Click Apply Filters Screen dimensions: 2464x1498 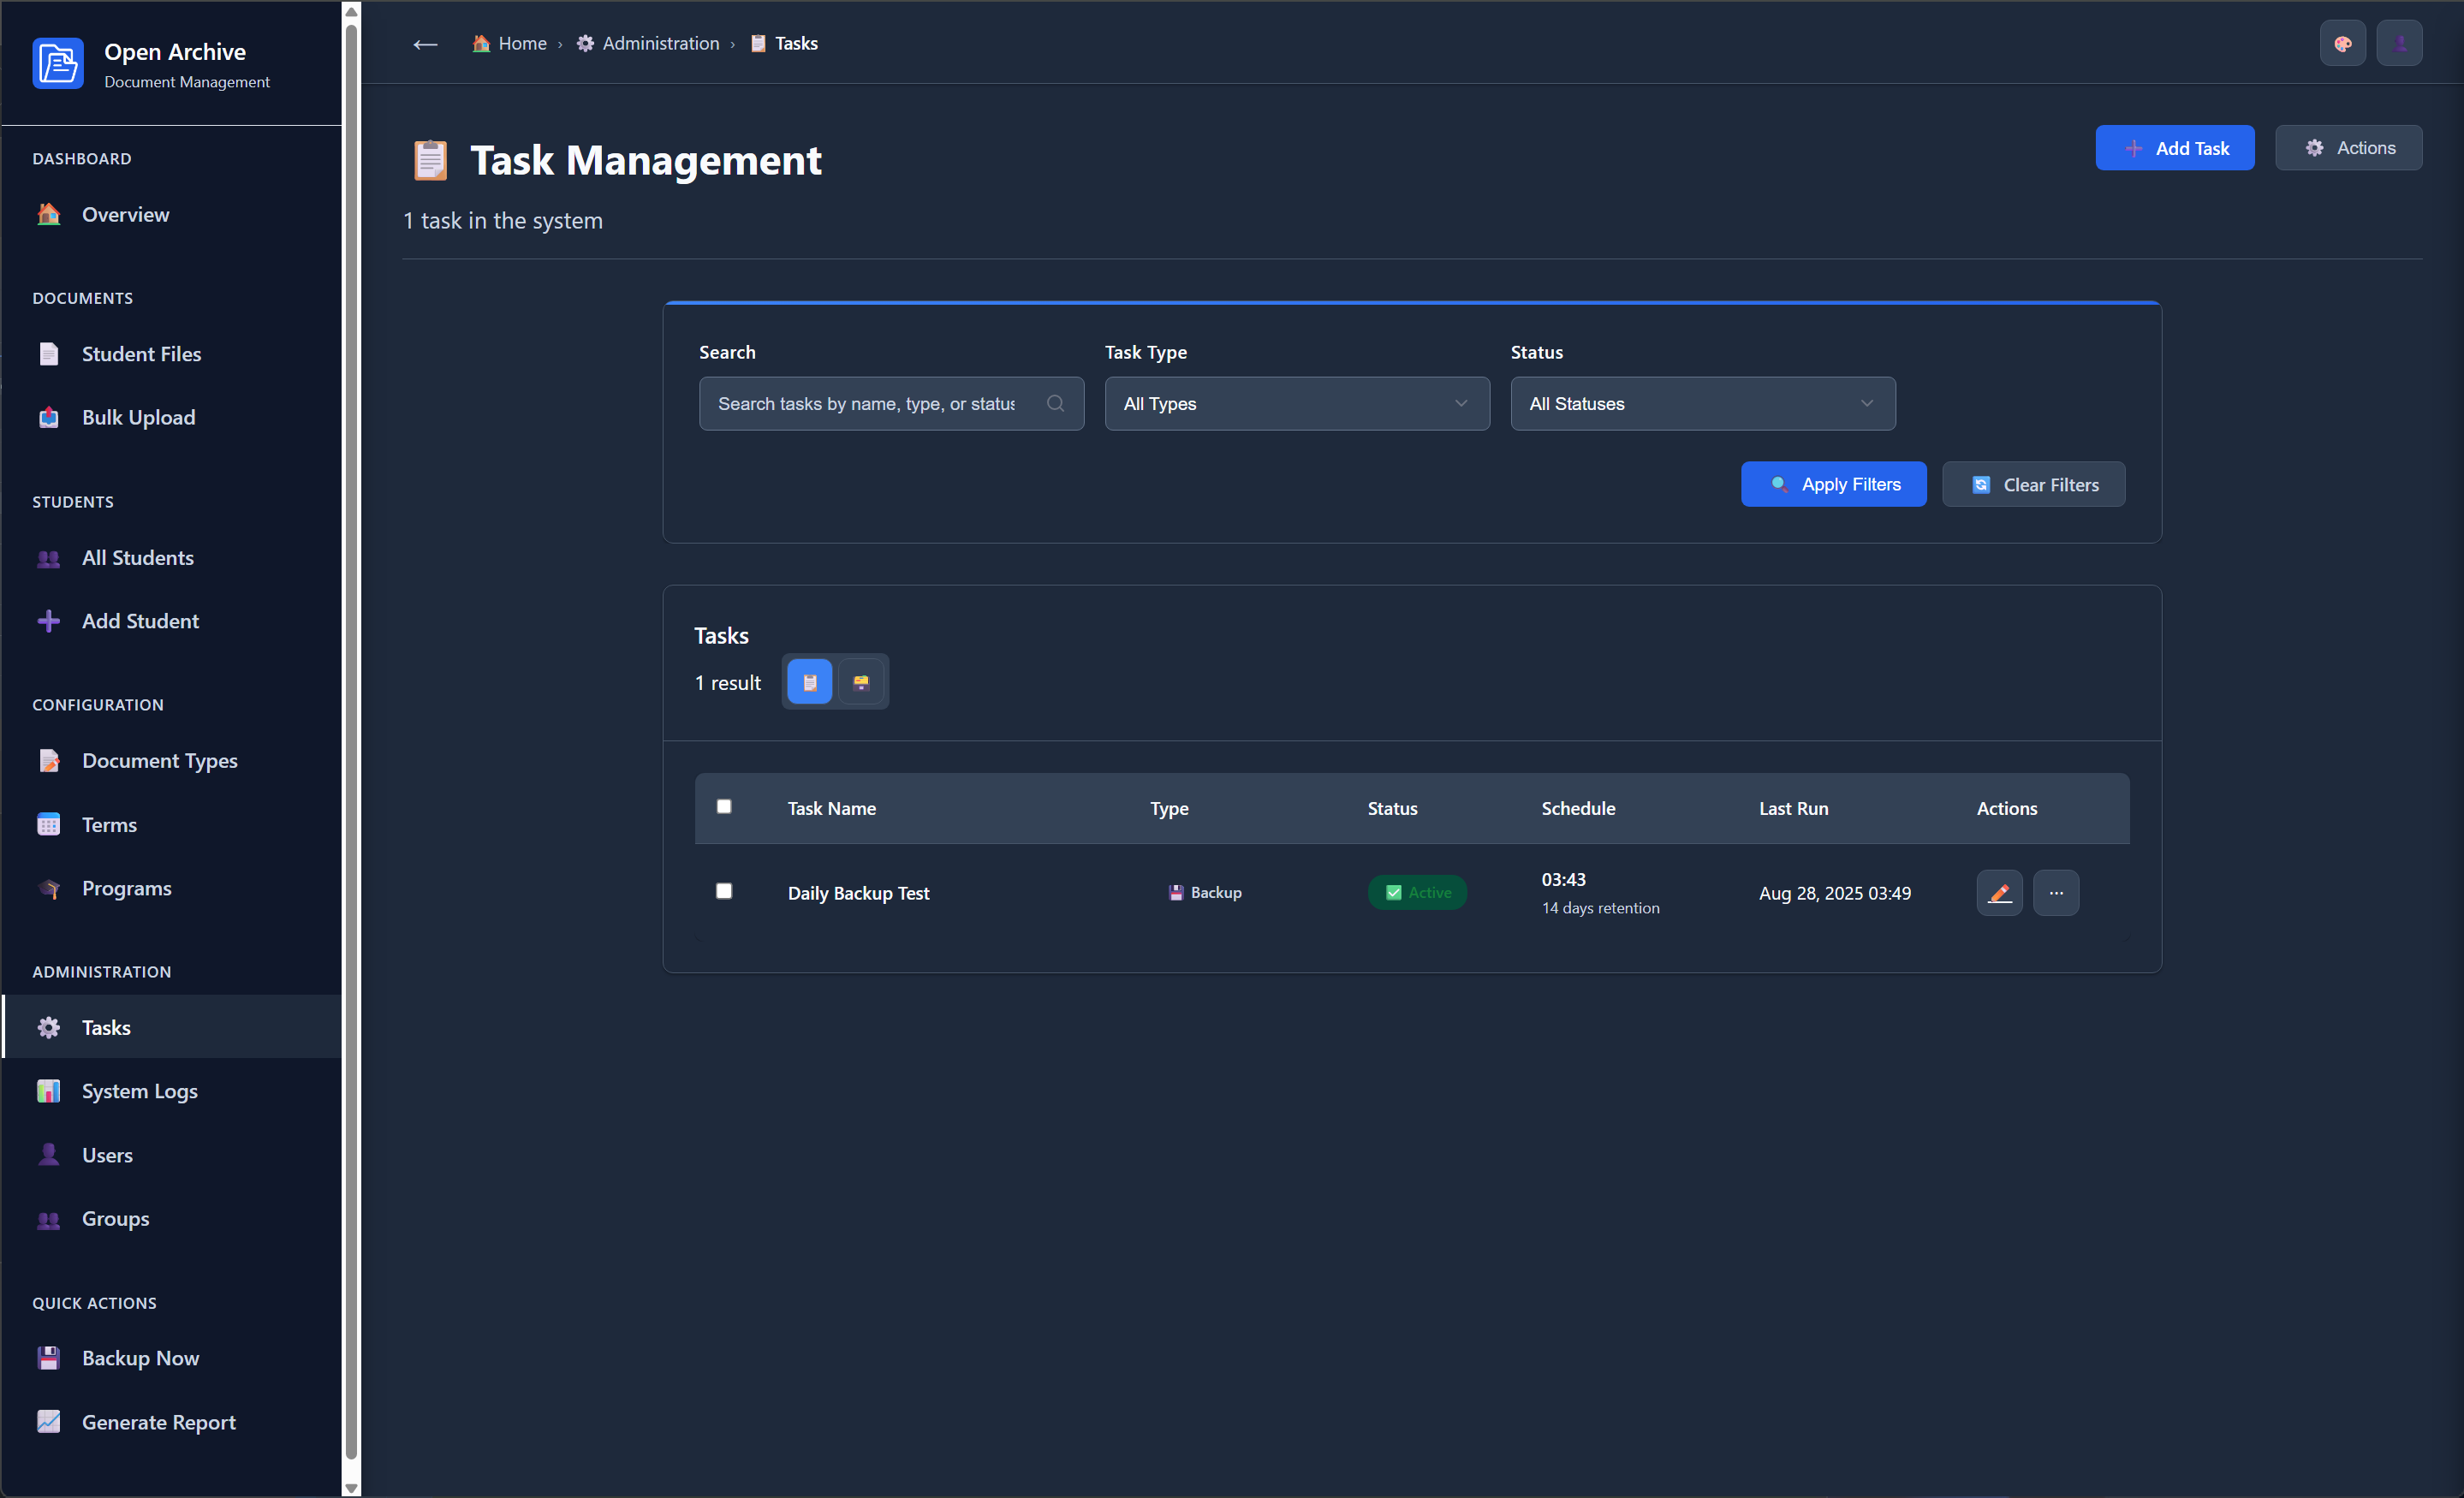[1833, 484]
